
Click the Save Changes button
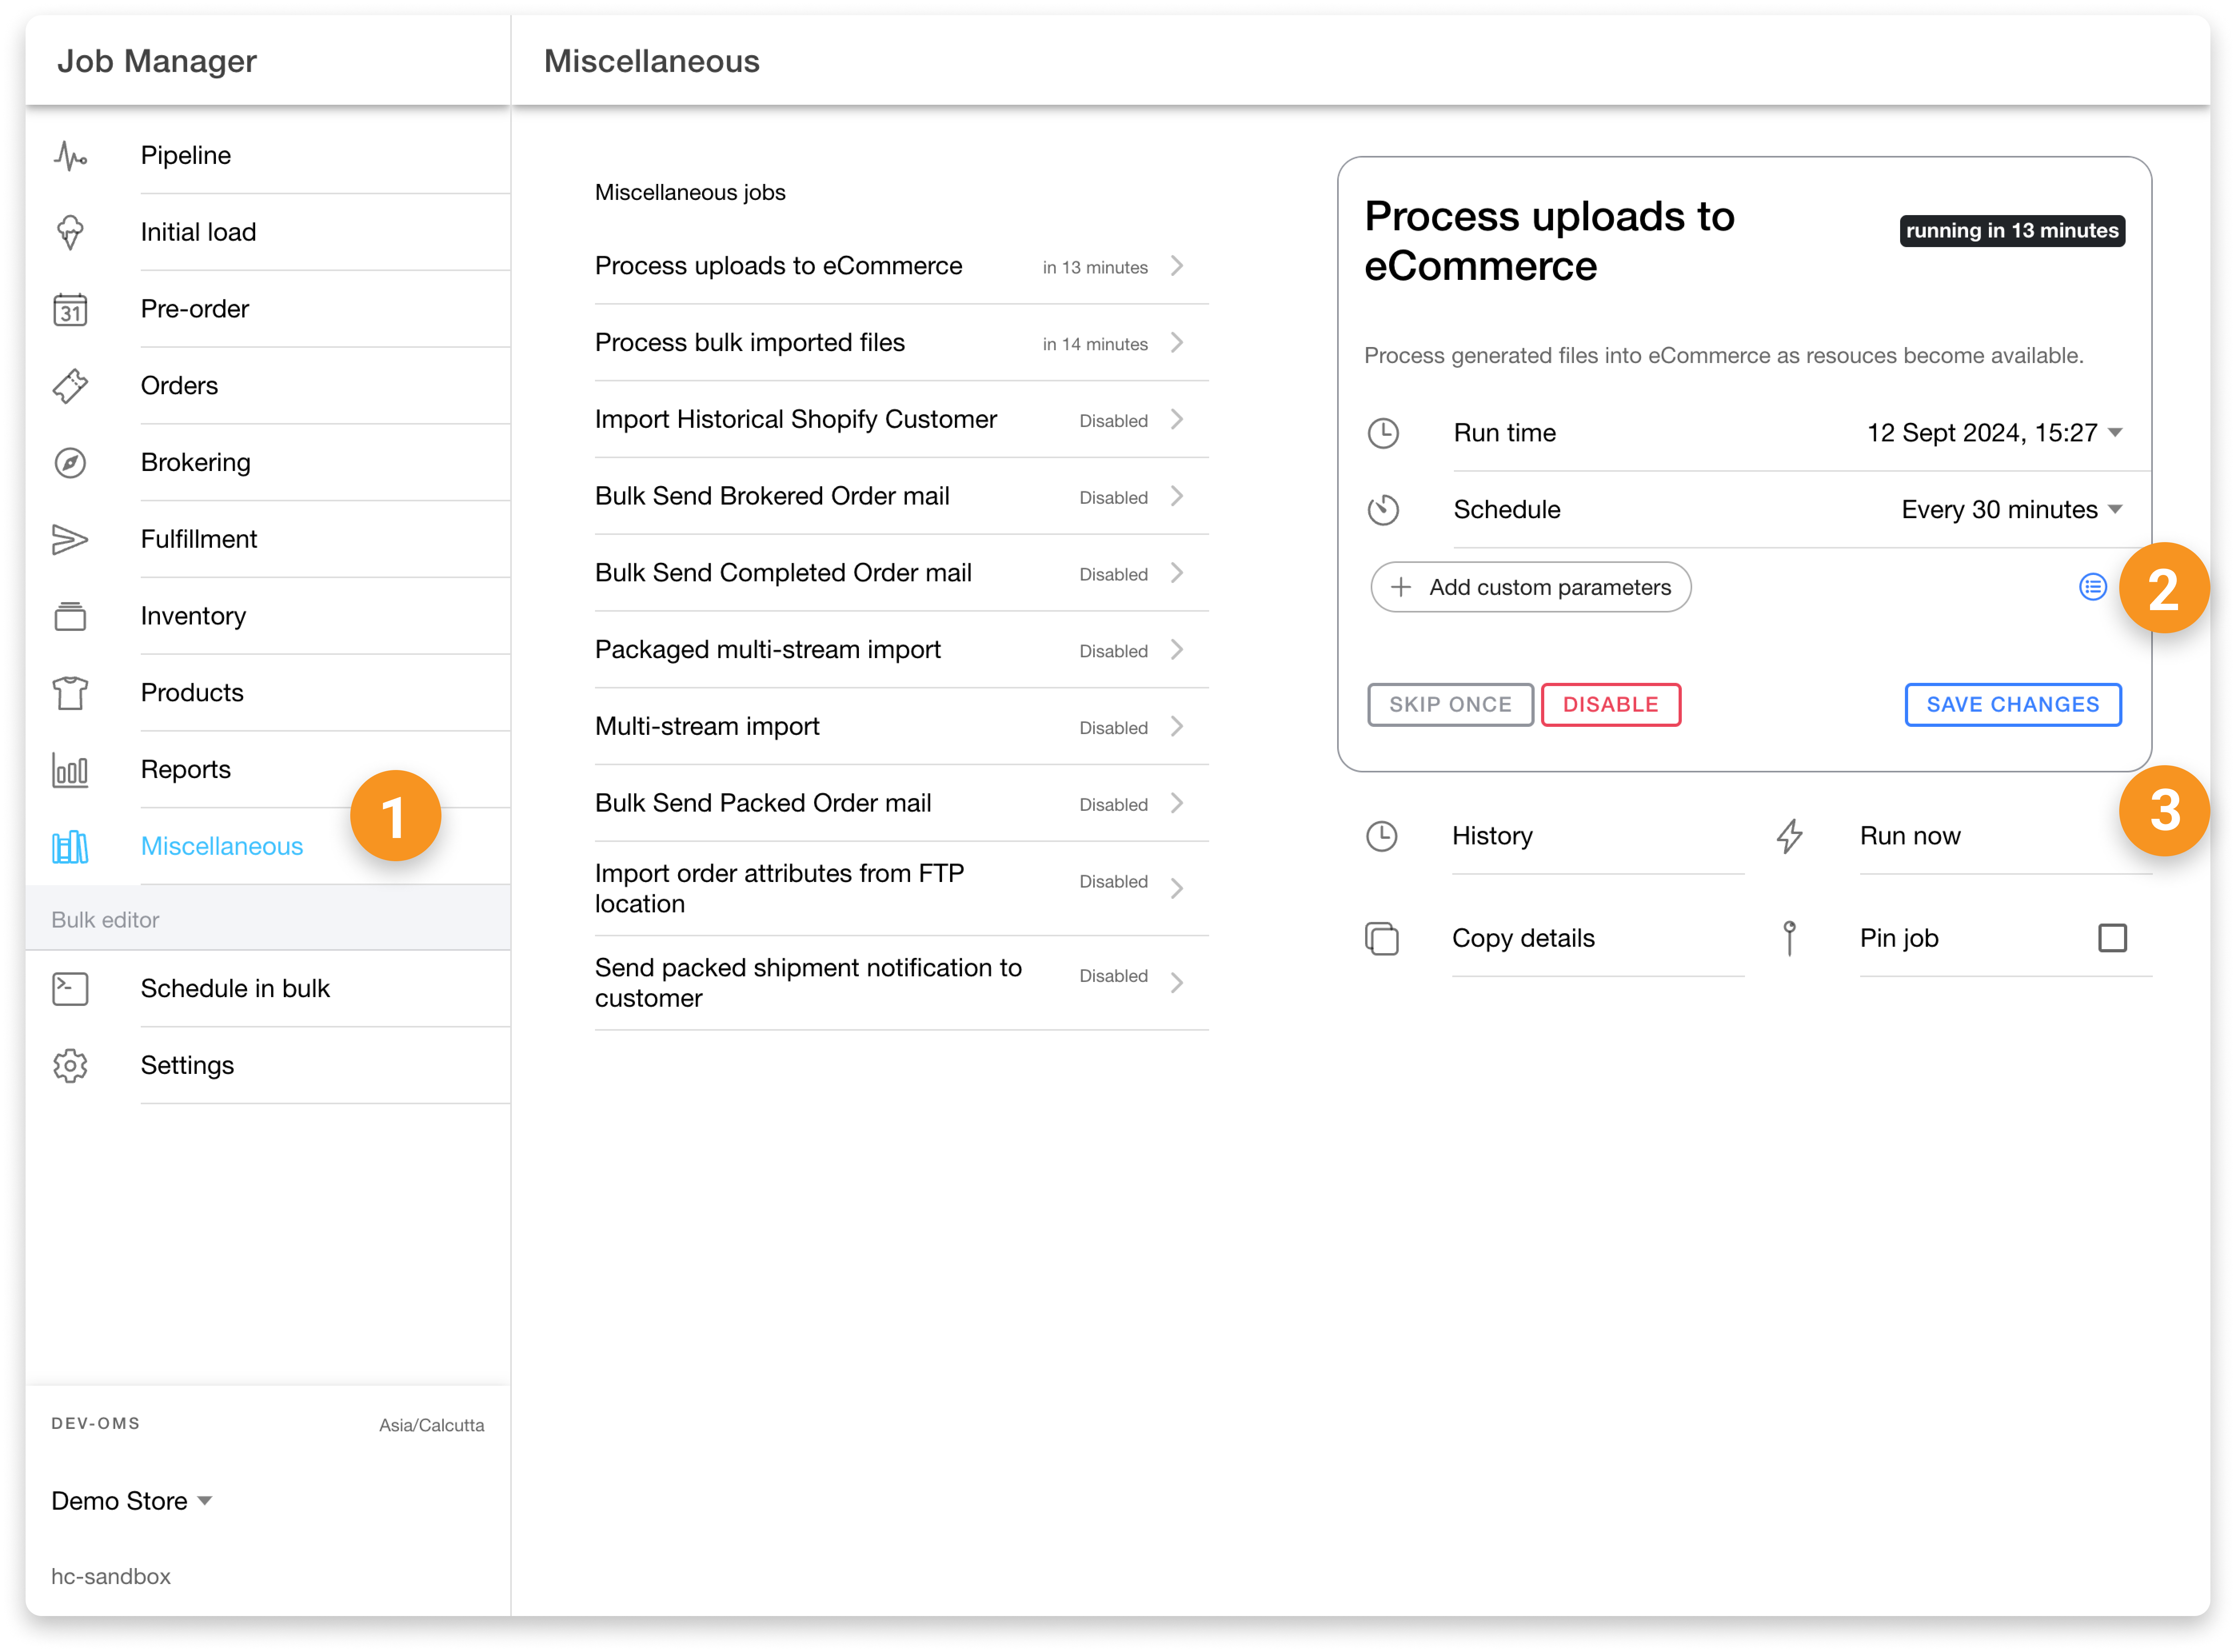click(x=2012, y=705)
